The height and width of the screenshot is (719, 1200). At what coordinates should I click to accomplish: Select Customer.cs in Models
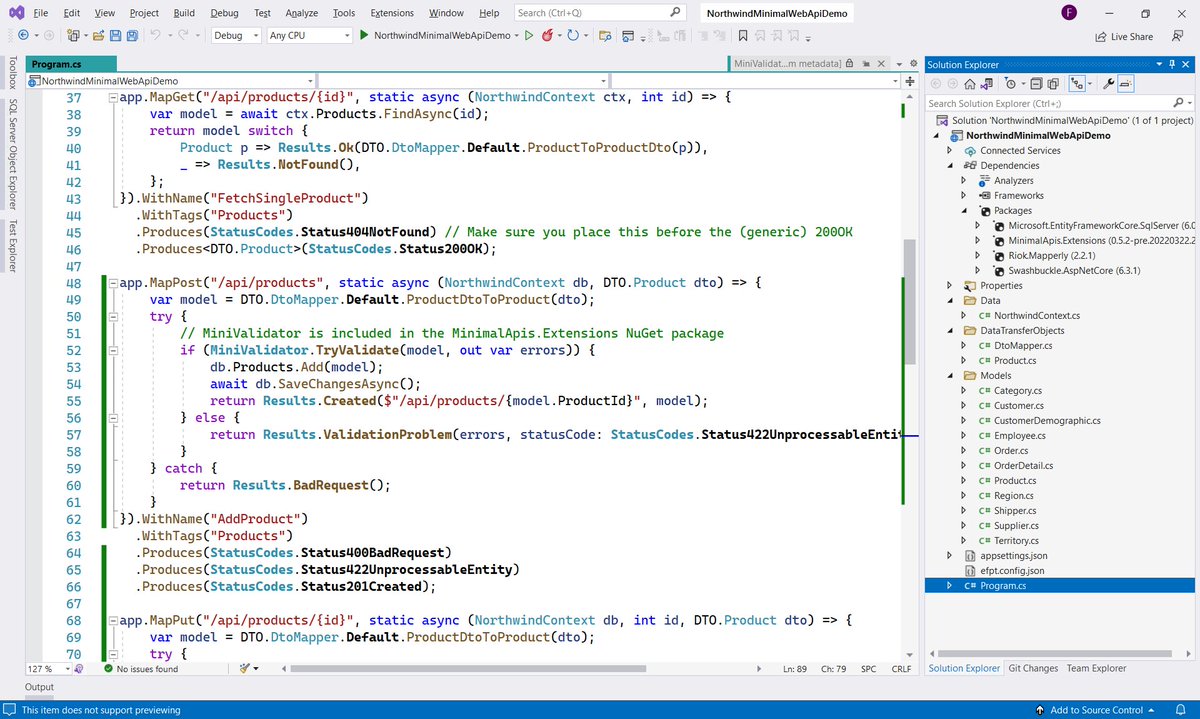(1018, 406)
